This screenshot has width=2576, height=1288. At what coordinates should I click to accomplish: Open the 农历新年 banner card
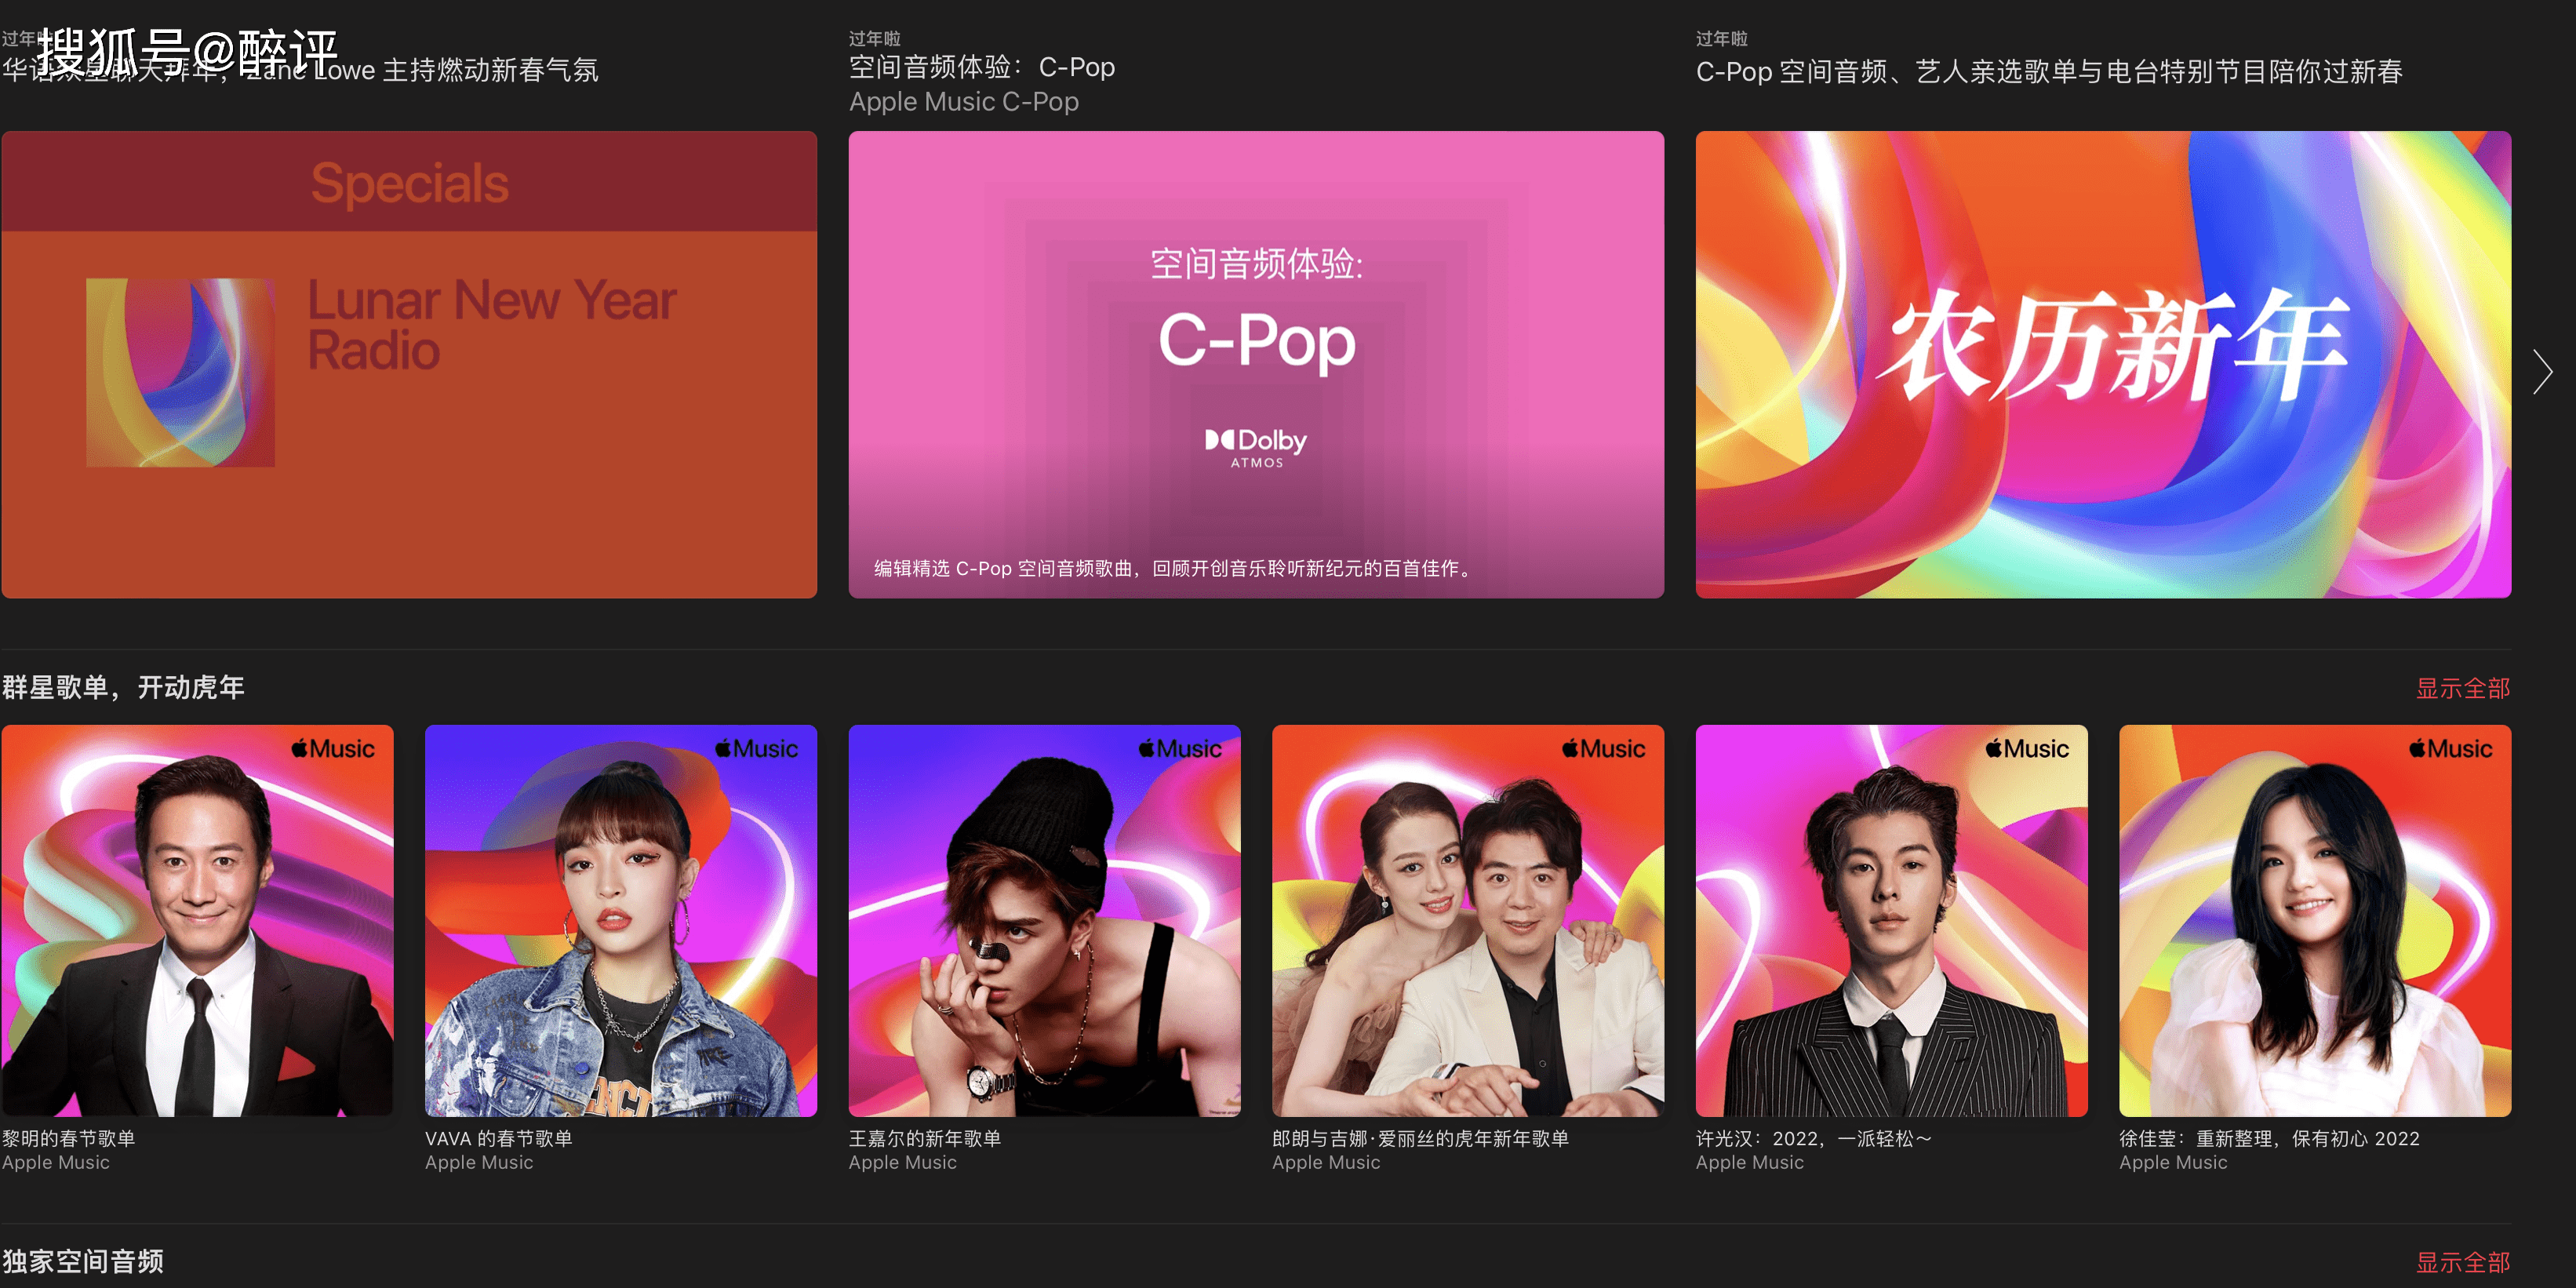[x=2103, y=365]
